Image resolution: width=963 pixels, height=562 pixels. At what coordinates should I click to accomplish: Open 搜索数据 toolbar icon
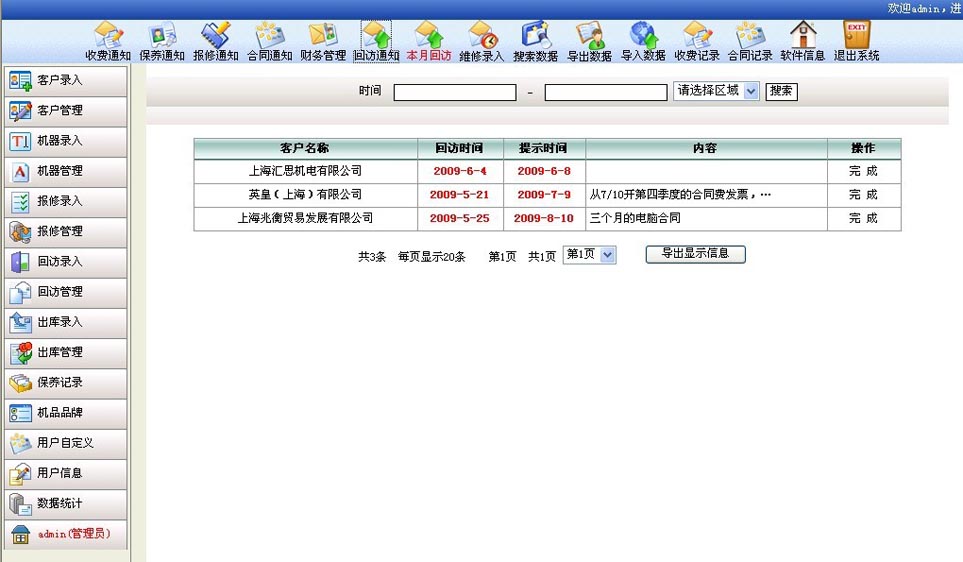coord(536,41)
